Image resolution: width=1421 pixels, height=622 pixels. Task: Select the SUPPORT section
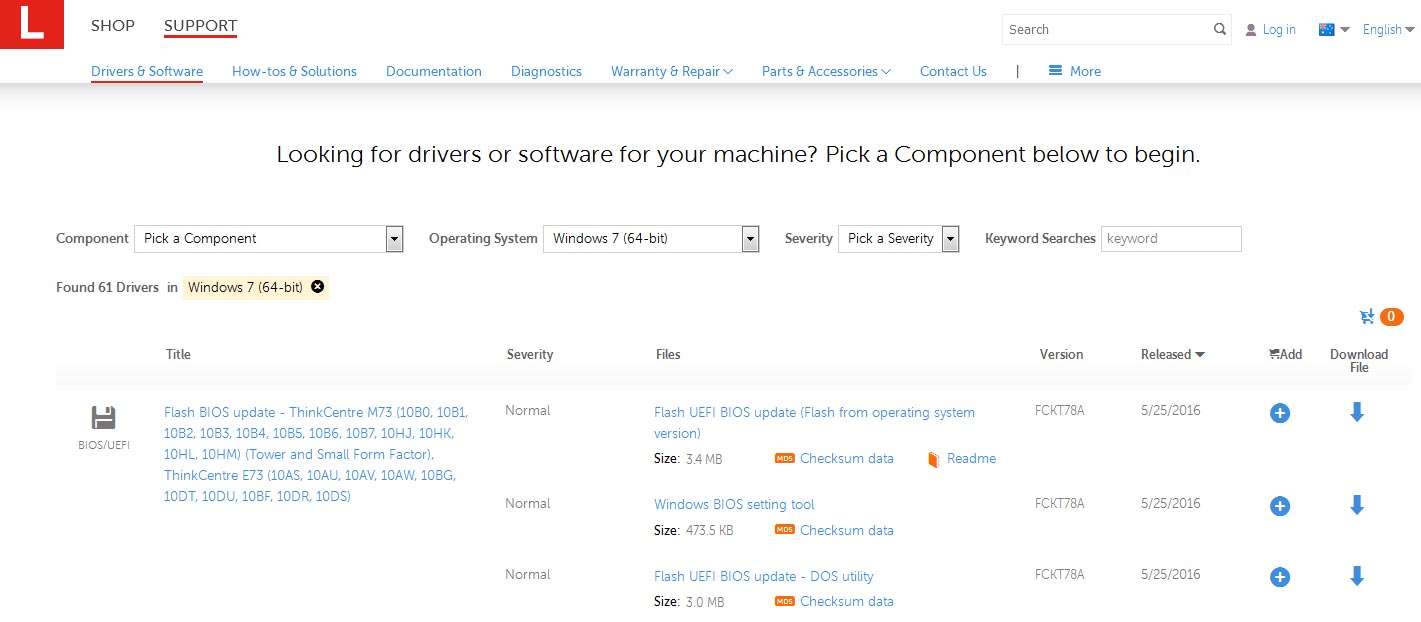(201, 26)
